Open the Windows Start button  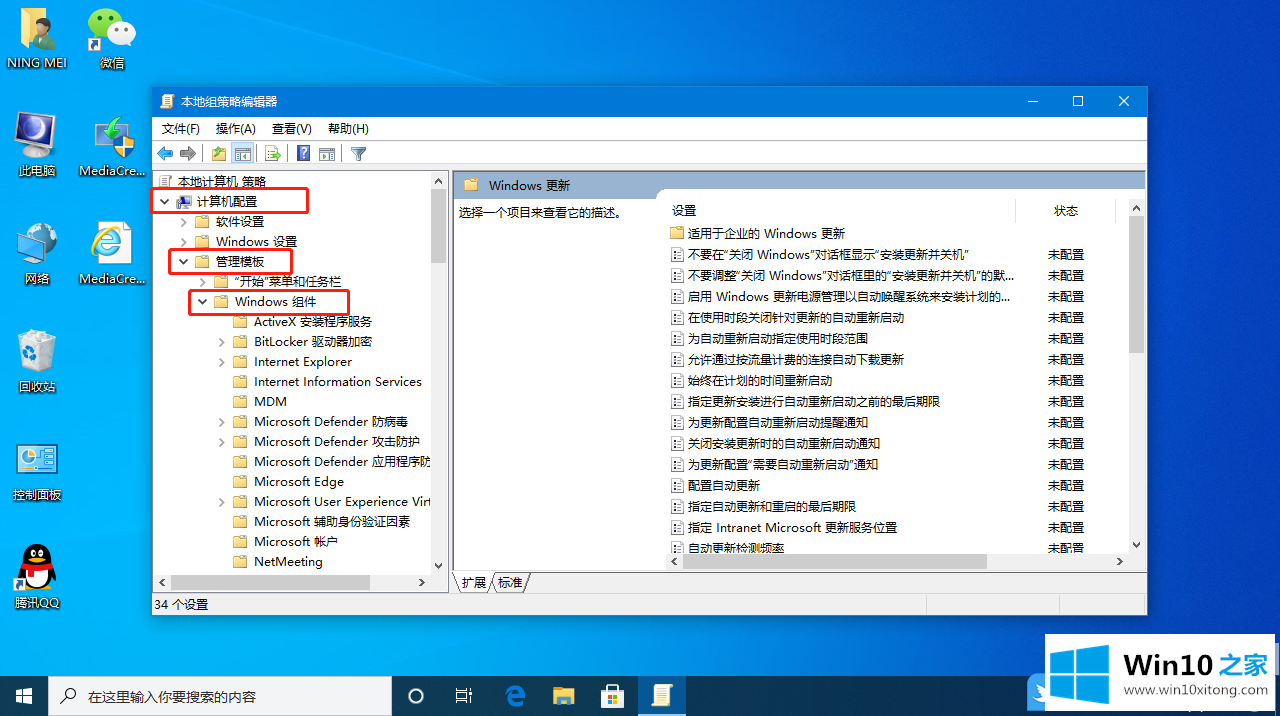[24, 695]
